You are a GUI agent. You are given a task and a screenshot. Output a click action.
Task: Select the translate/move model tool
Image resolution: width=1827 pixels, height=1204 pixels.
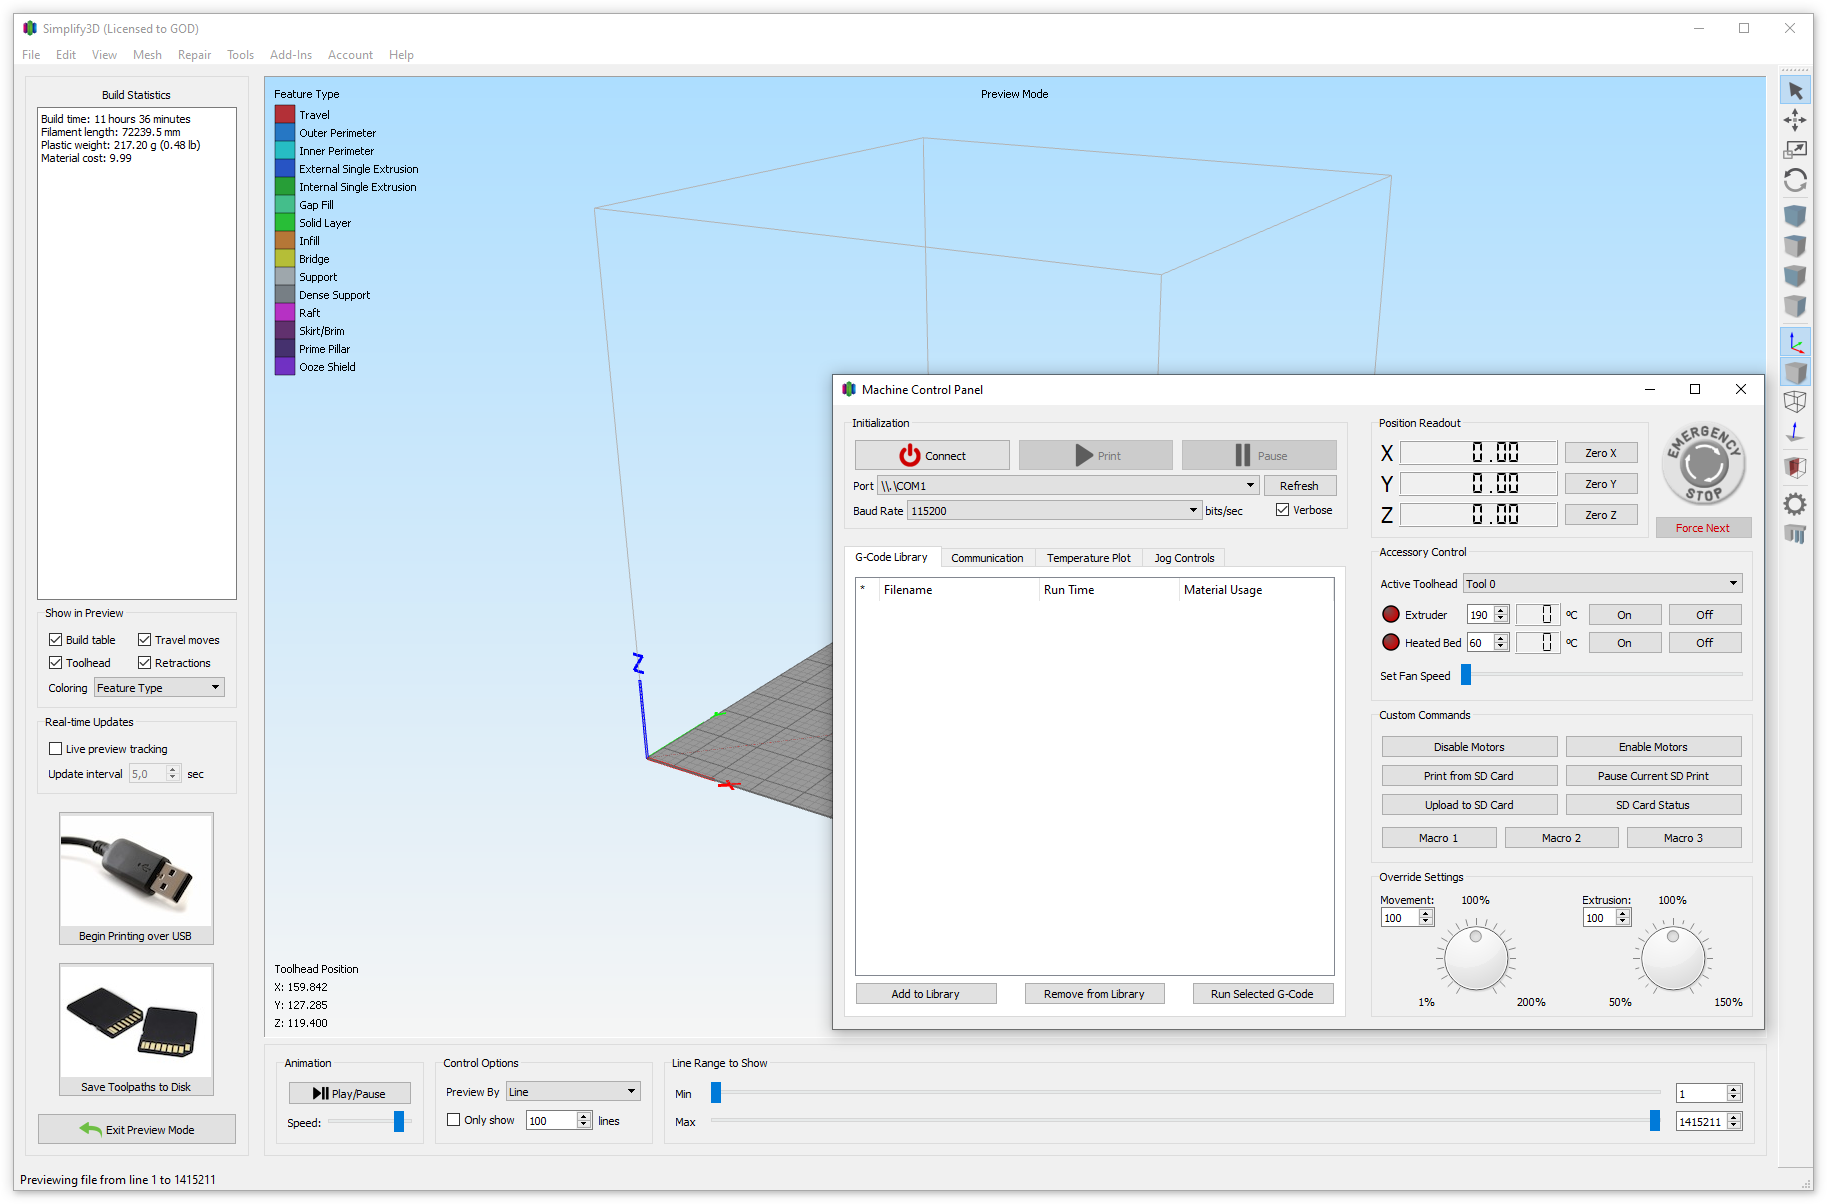[x=1795, y=121]
